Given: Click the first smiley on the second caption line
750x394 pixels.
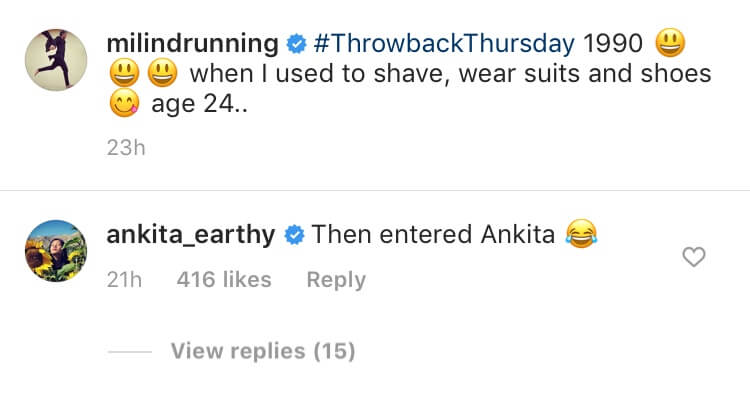Looking at the screenshot, I should click(x=124, y=73).
